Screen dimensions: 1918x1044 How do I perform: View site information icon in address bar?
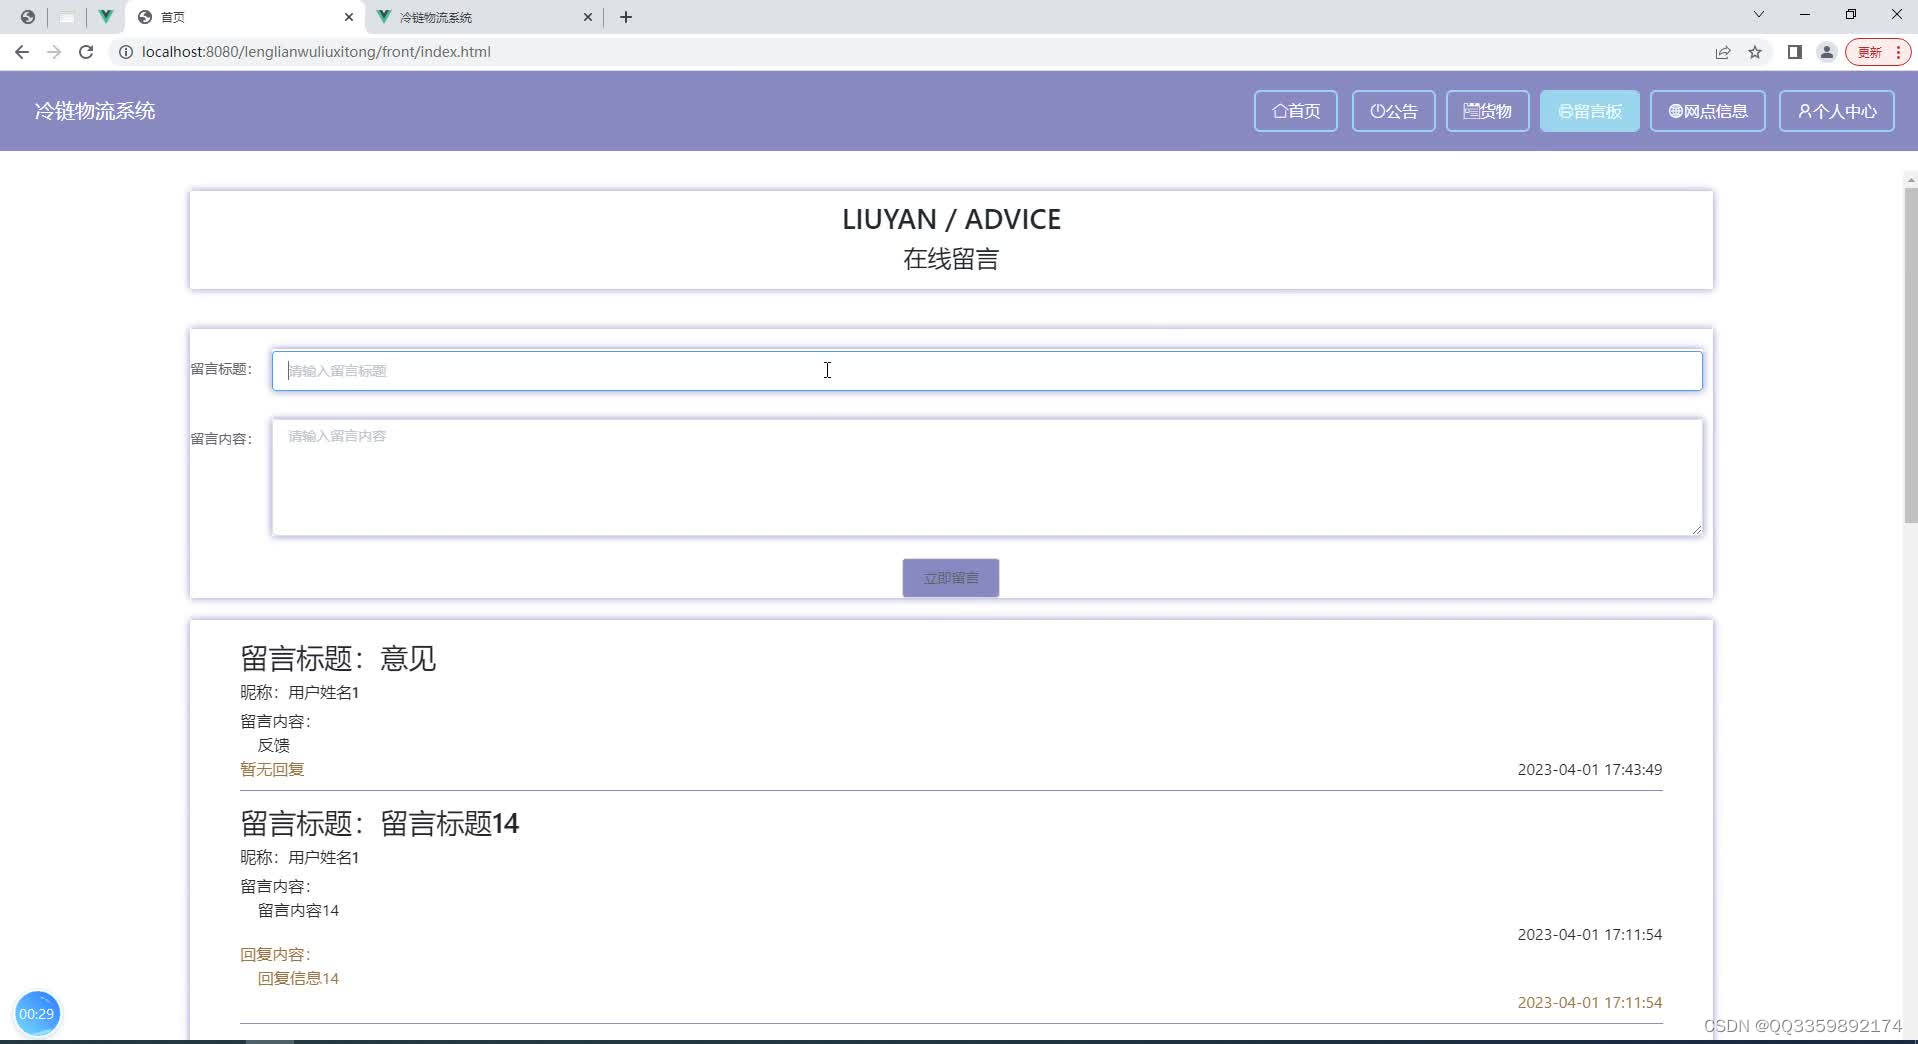click(x=126, y=52)
